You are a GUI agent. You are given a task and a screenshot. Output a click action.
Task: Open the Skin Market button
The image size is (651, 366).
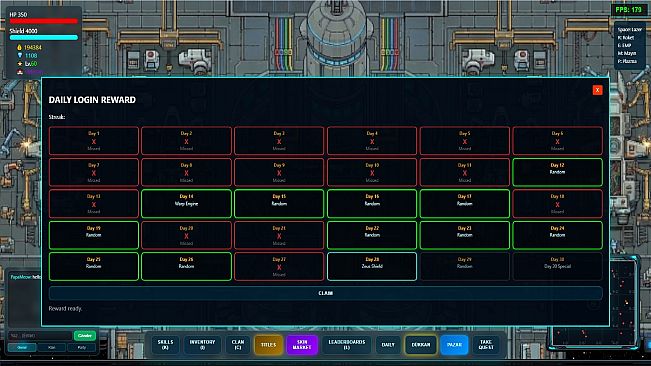(x=302, y=345)
